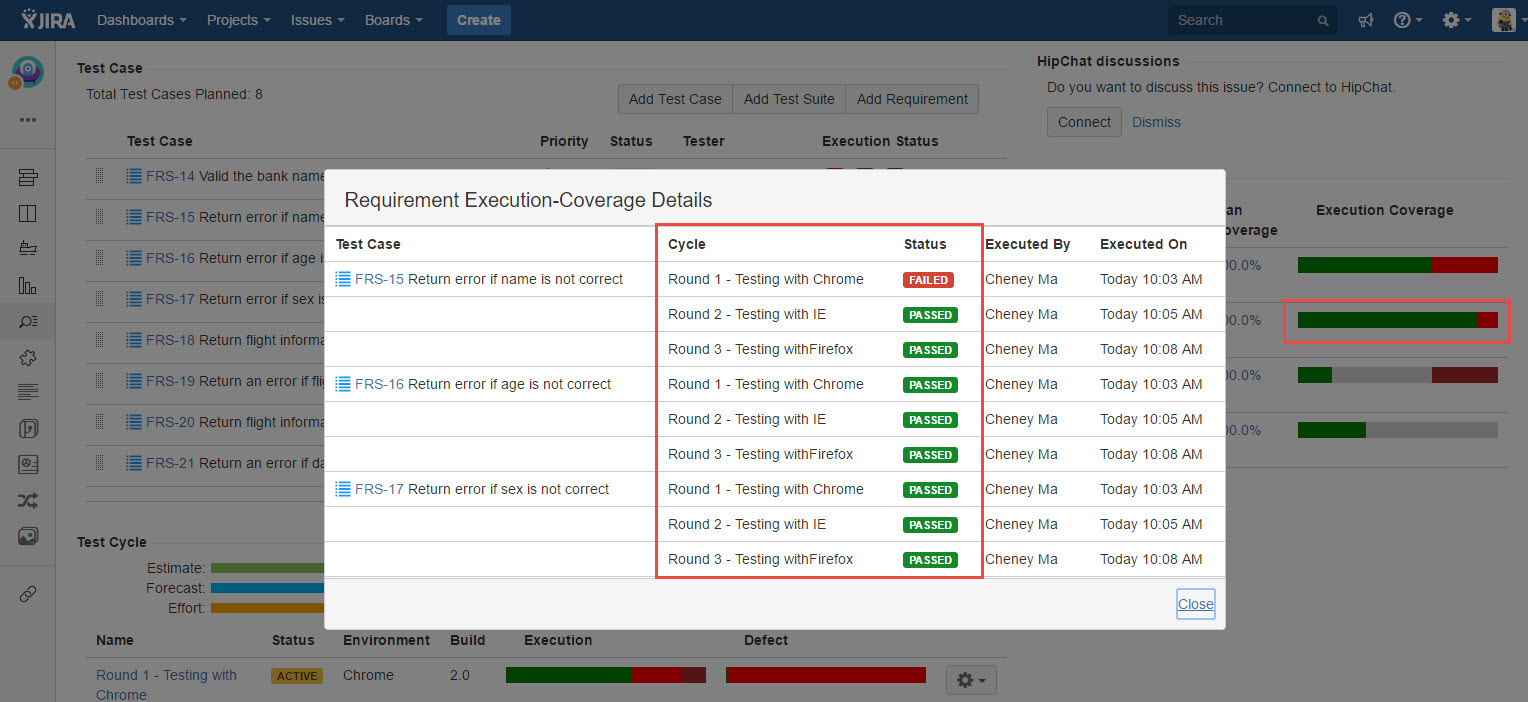Click the blue Create button
Viewport: 1528px width, 702px height.
click(x=478, y=20)
